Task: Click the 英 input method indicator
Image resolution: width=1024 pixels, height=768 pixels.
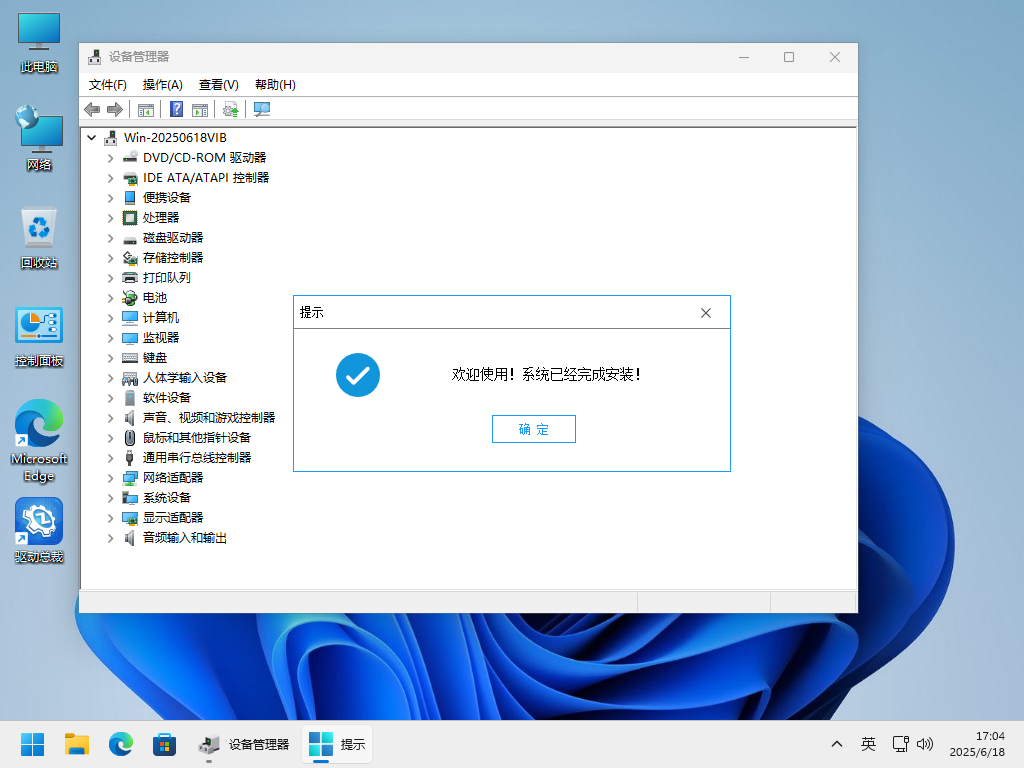Action: 868,744
